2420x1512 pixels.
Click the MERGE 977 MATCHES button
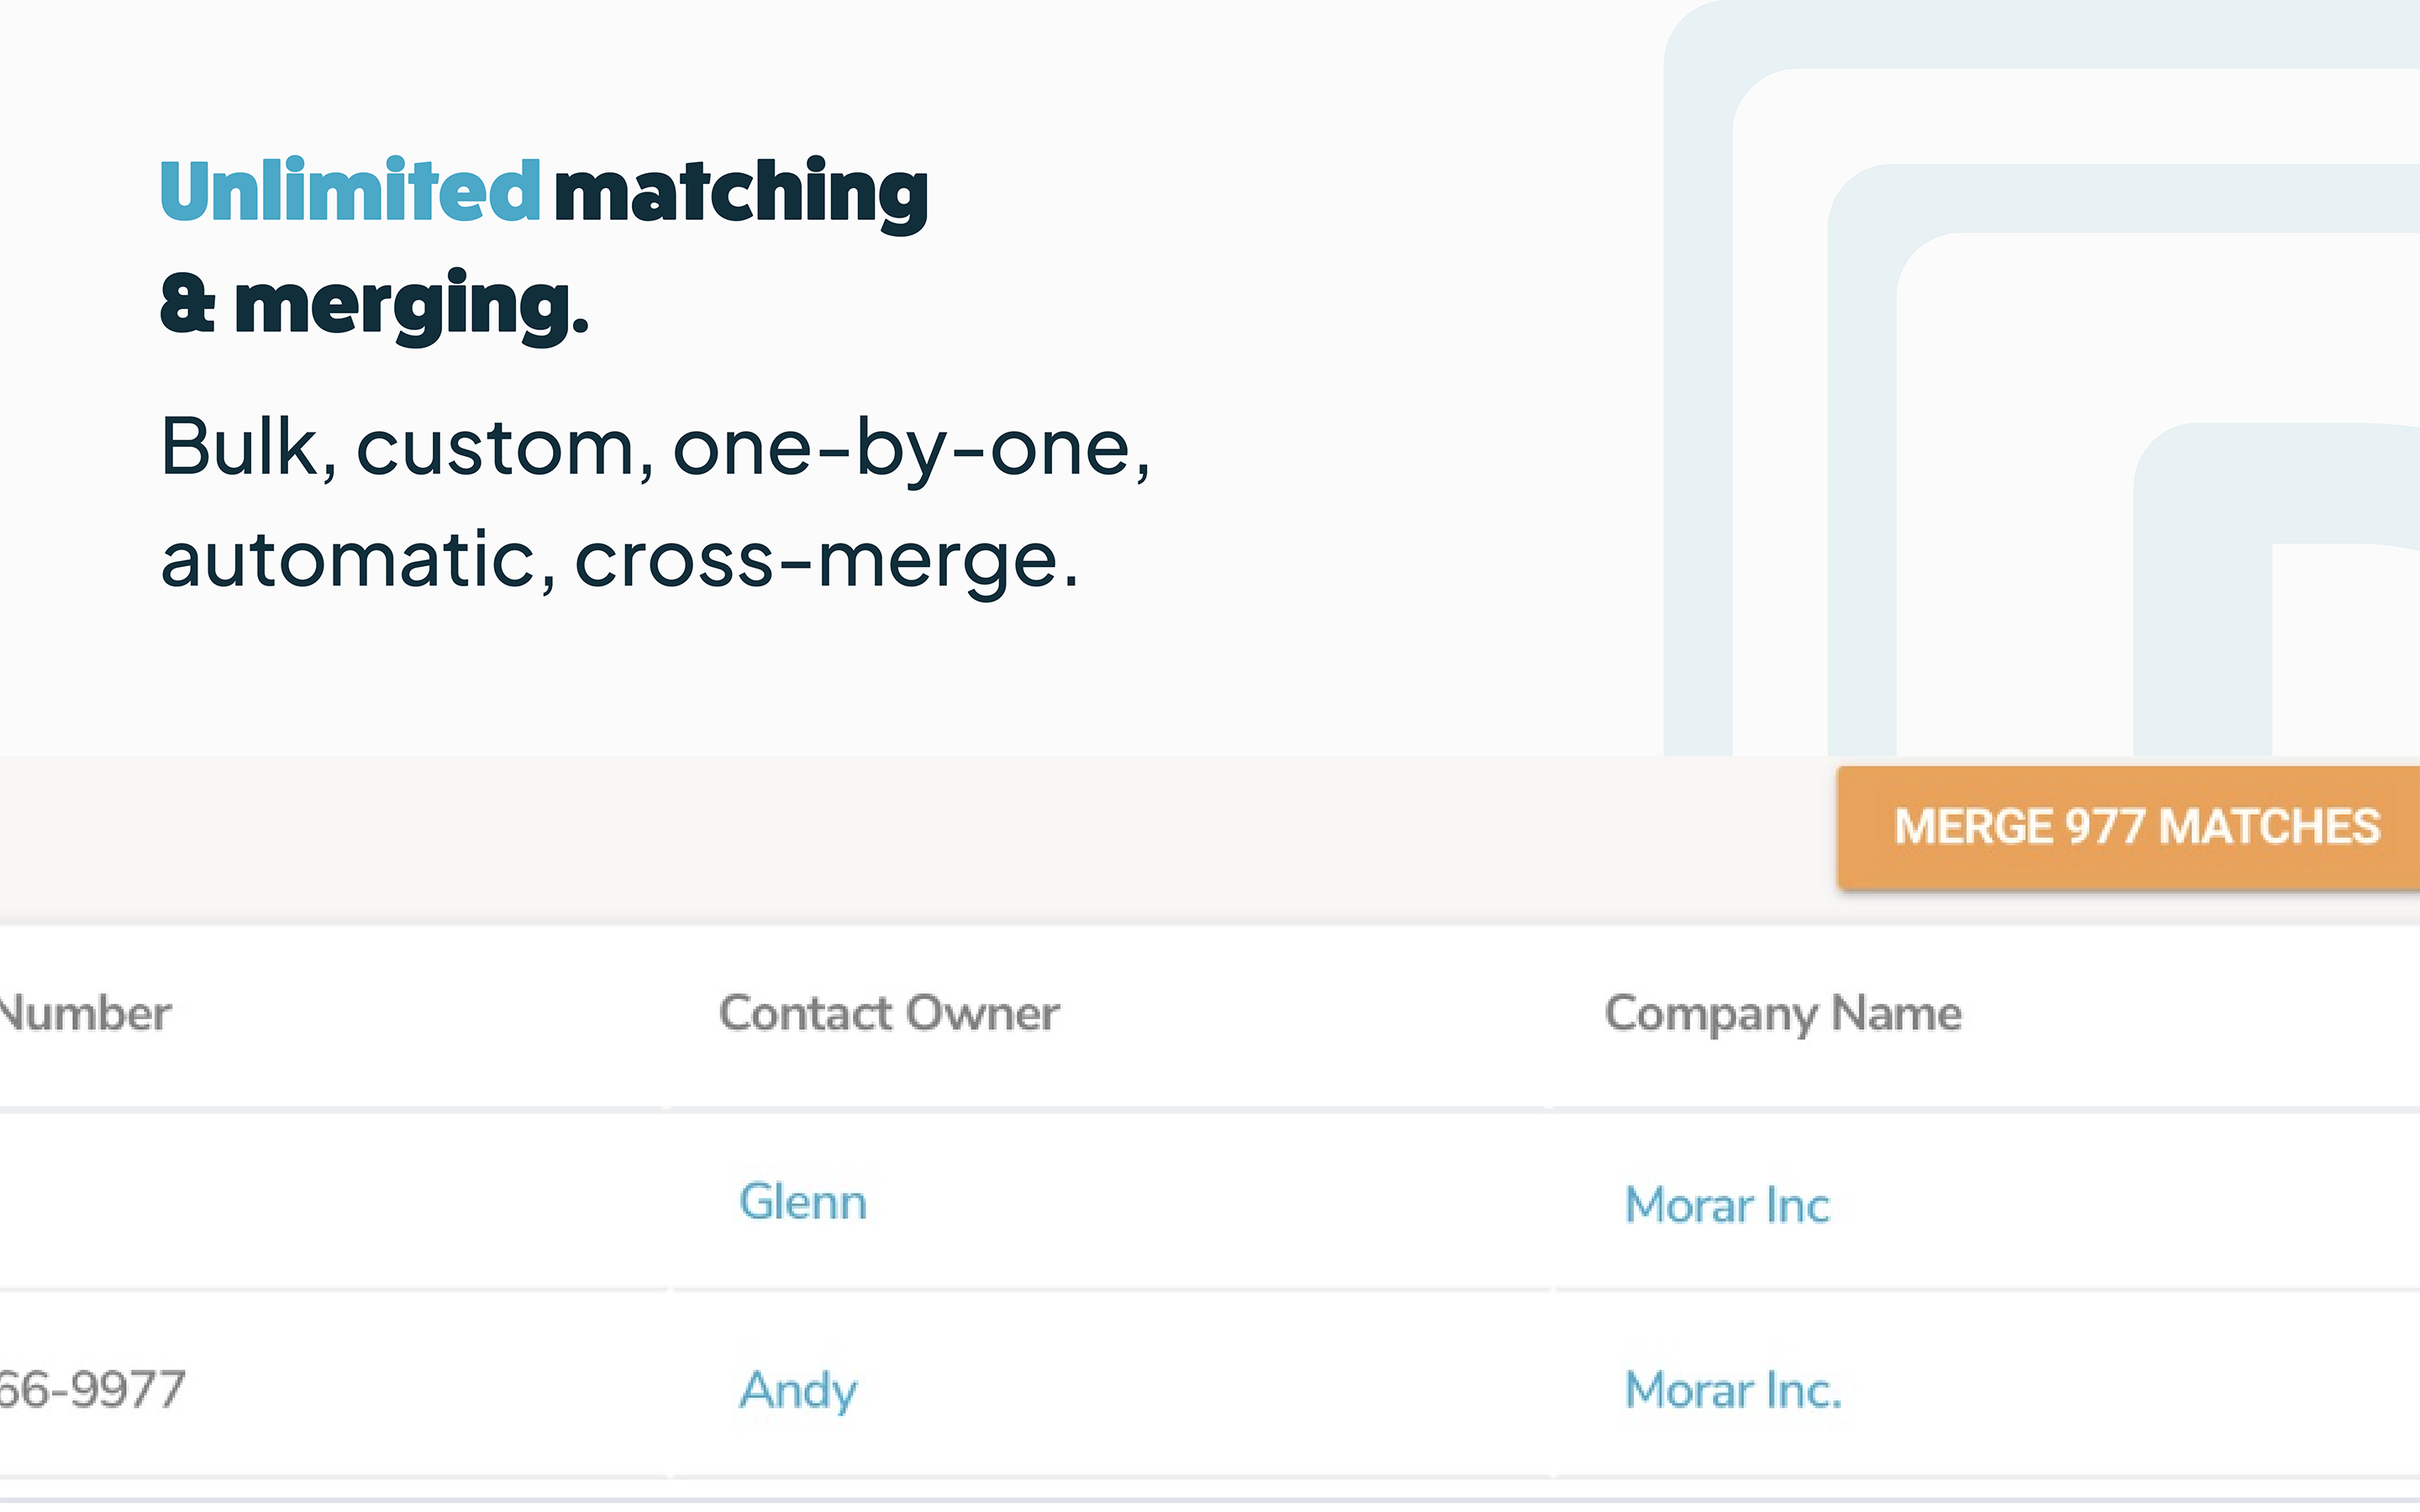(2136, 828)
